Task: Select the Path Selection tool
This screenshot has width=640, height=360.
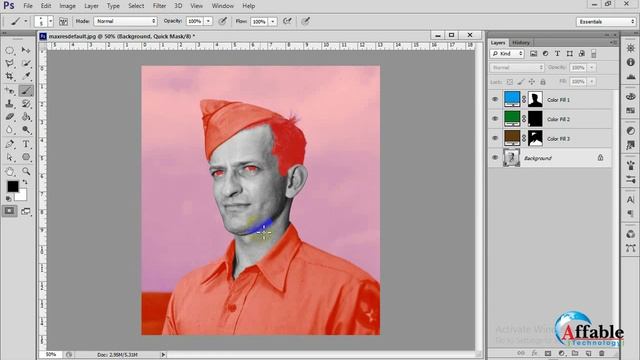Action: 10,158
